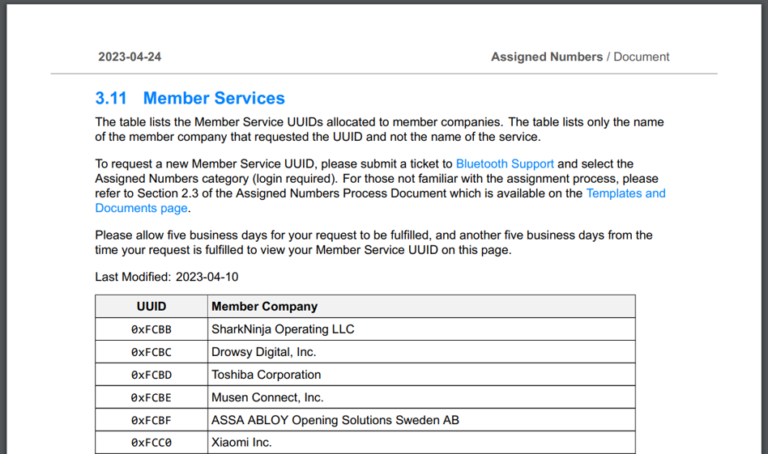Click the 0xFCBE UUID cell

point(151,398)
